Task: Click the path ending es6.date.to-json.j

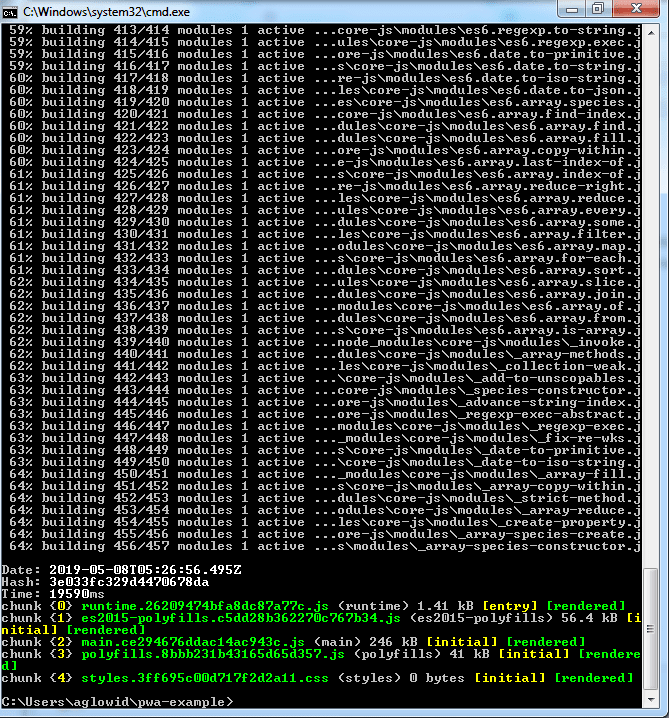Action: pos(478,90)
